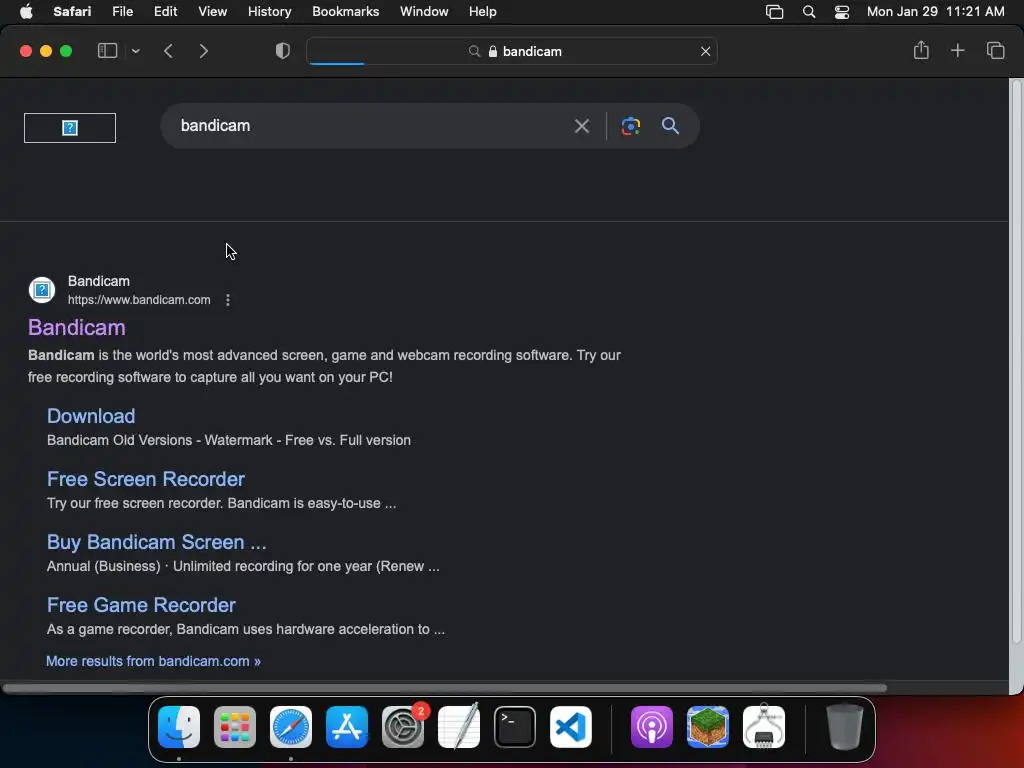Screen dimensions: 1024x768
Task: Click Safari icon in the Dock
Action: coord(291,727)
